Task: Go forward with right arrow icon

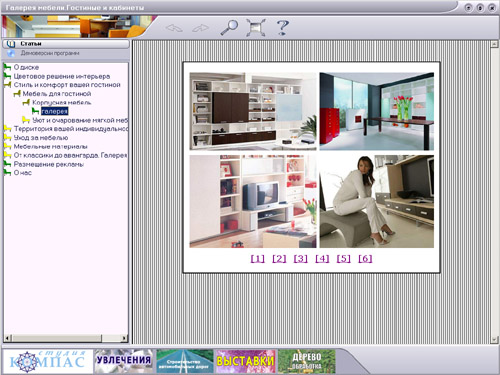Action: click(200, 28)
